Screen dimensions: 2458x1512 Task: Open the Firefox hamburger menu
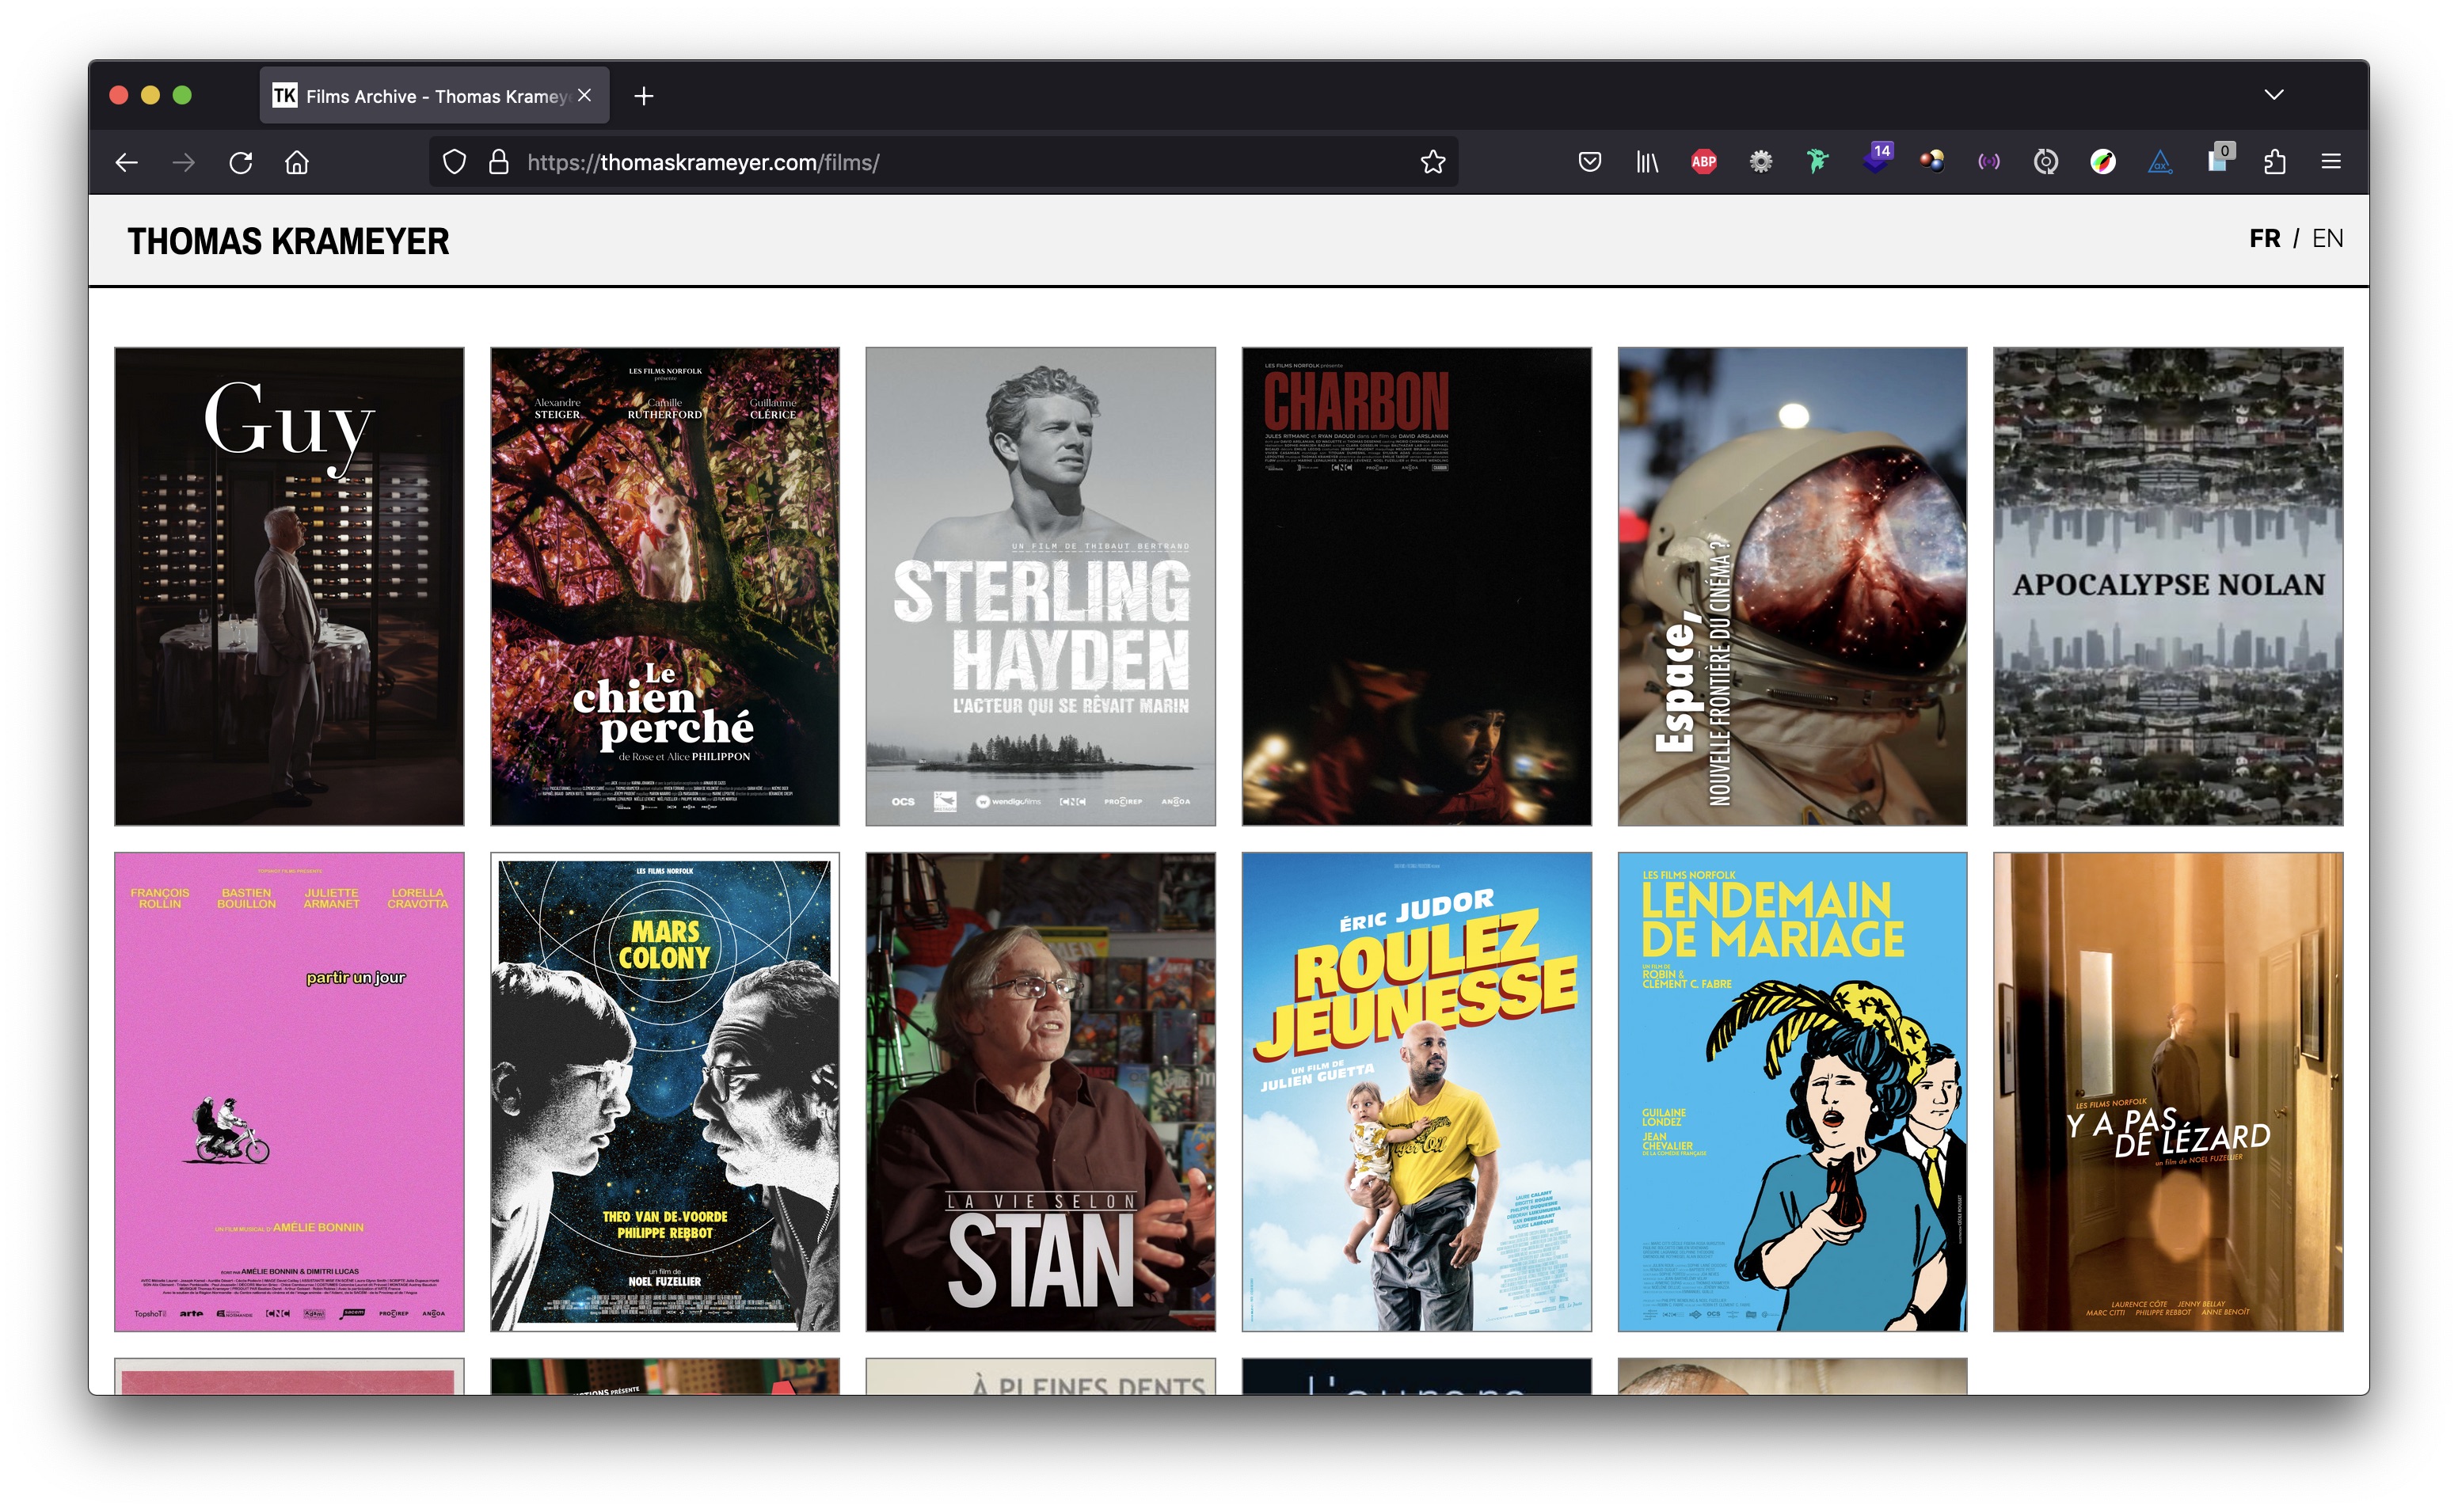pos(2331,162)
